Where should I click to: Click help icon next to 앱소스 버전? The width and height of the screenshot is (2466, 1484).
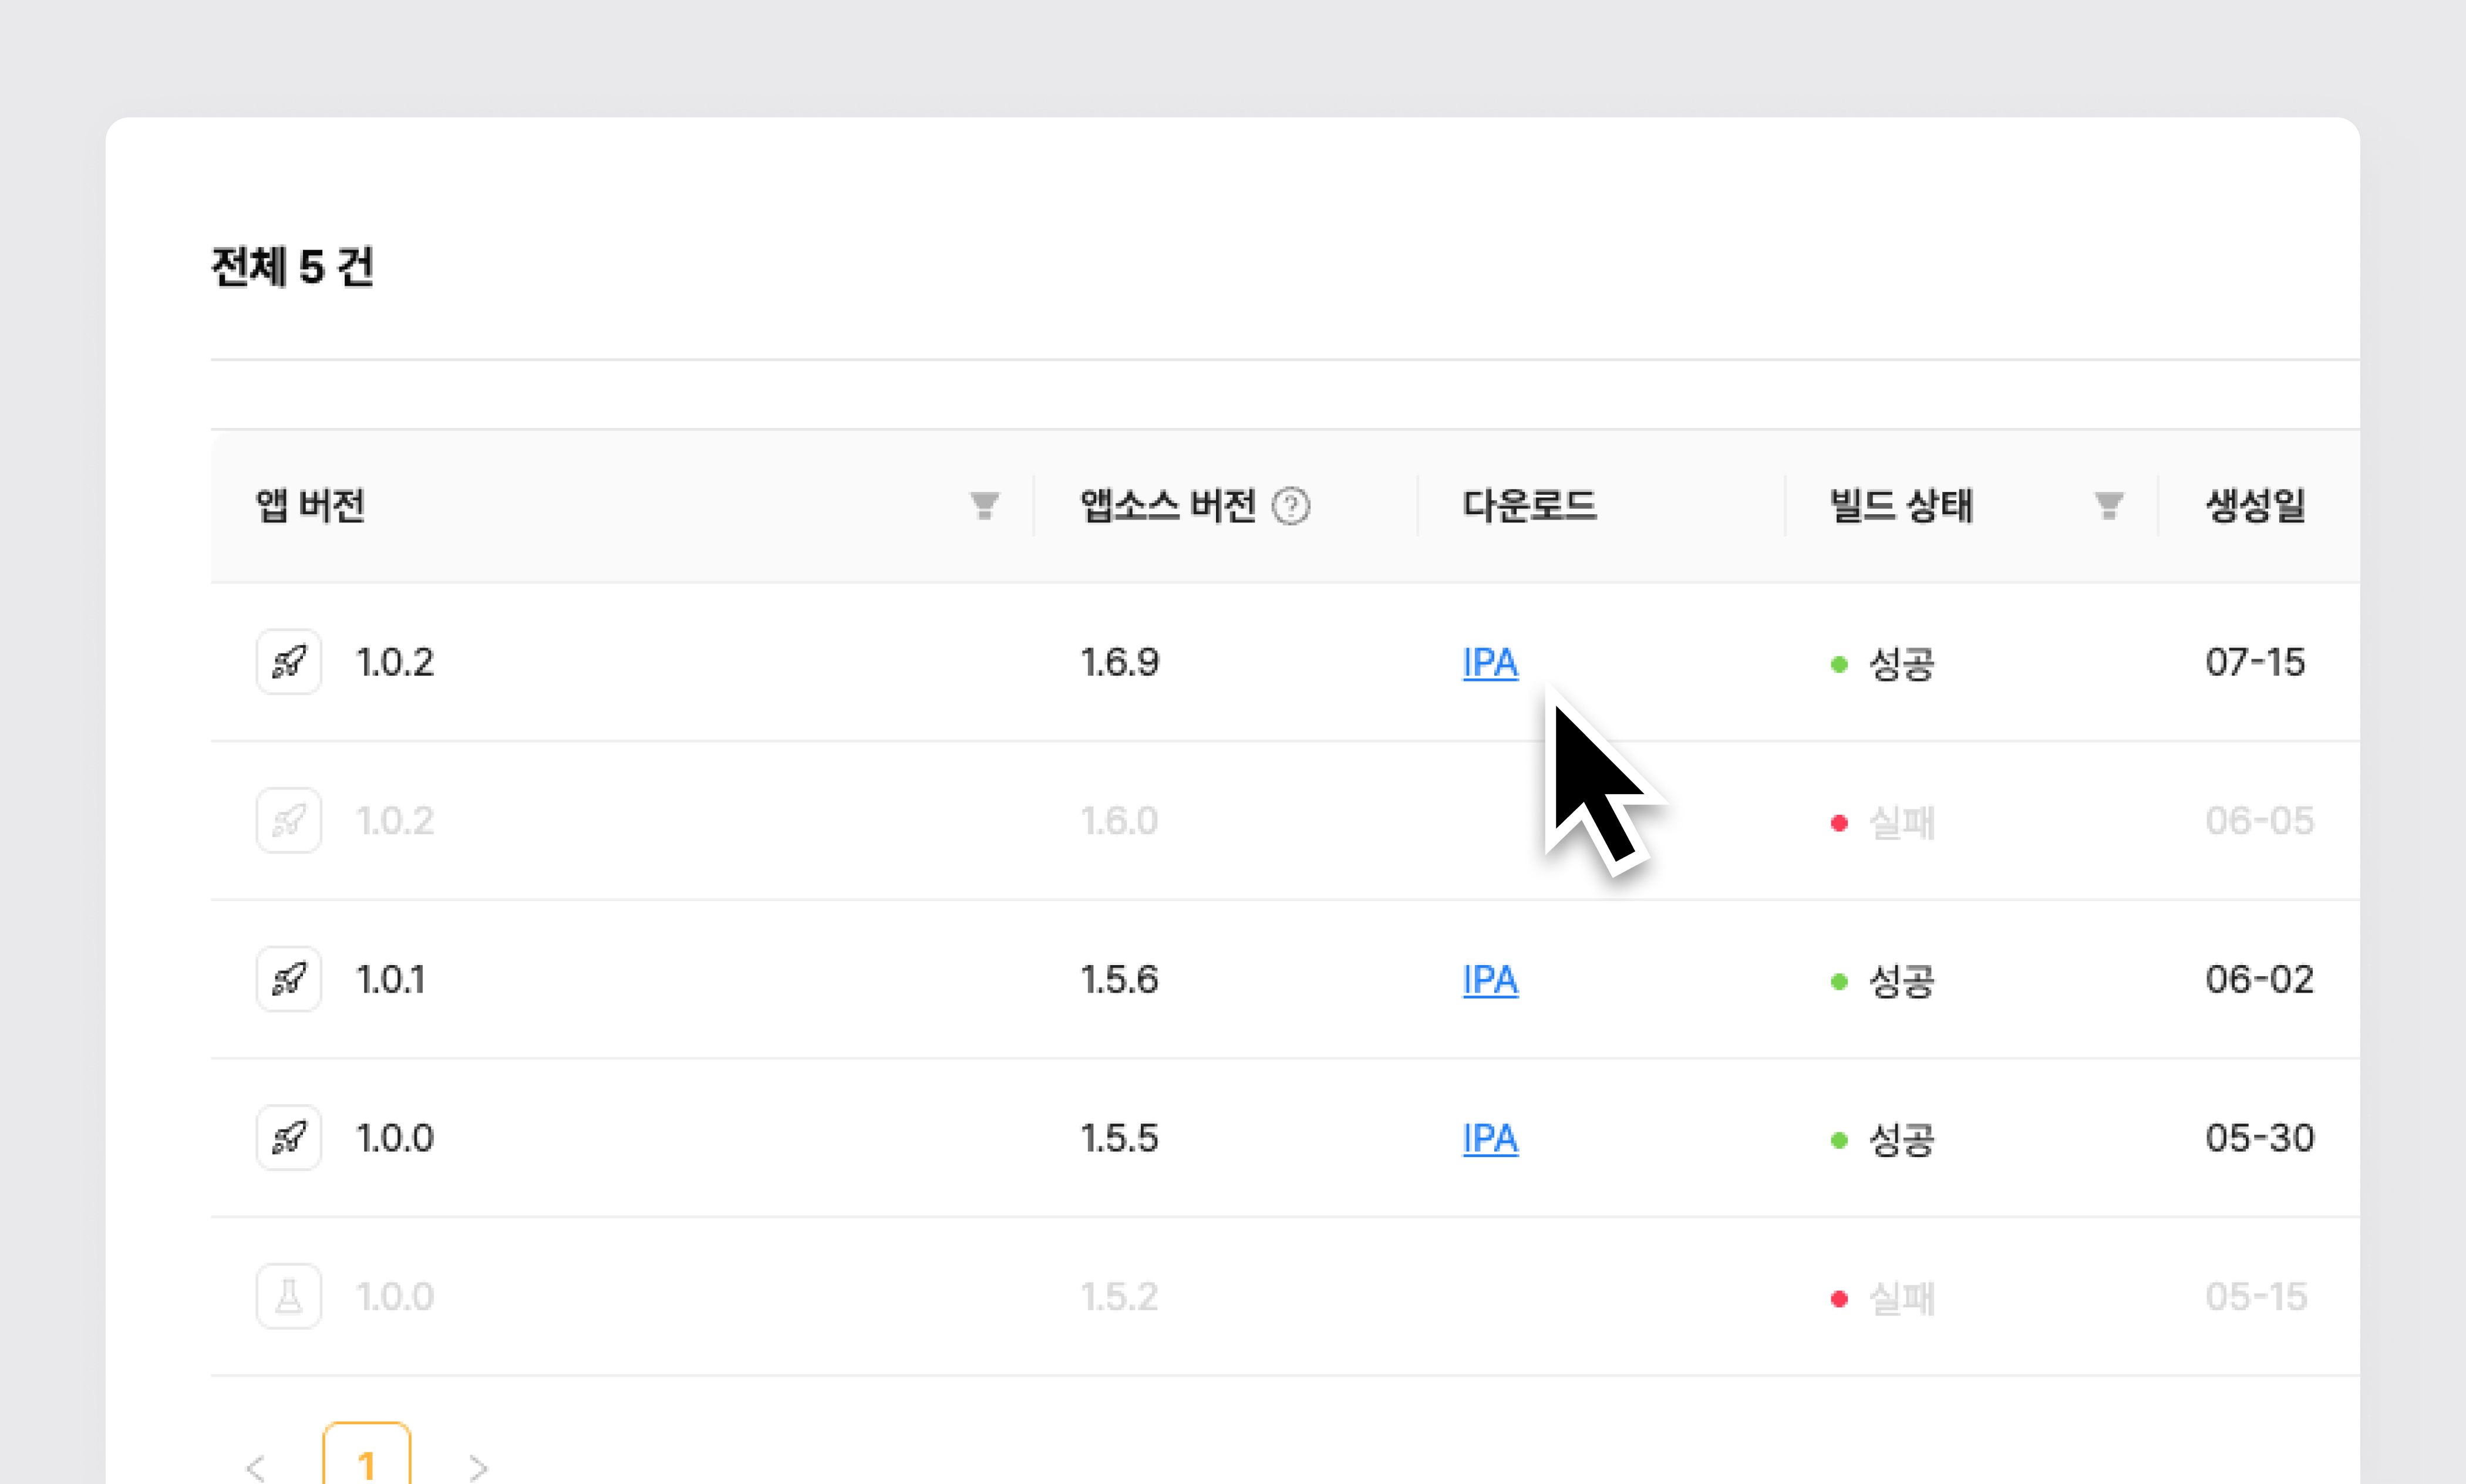click(1290, 506)
